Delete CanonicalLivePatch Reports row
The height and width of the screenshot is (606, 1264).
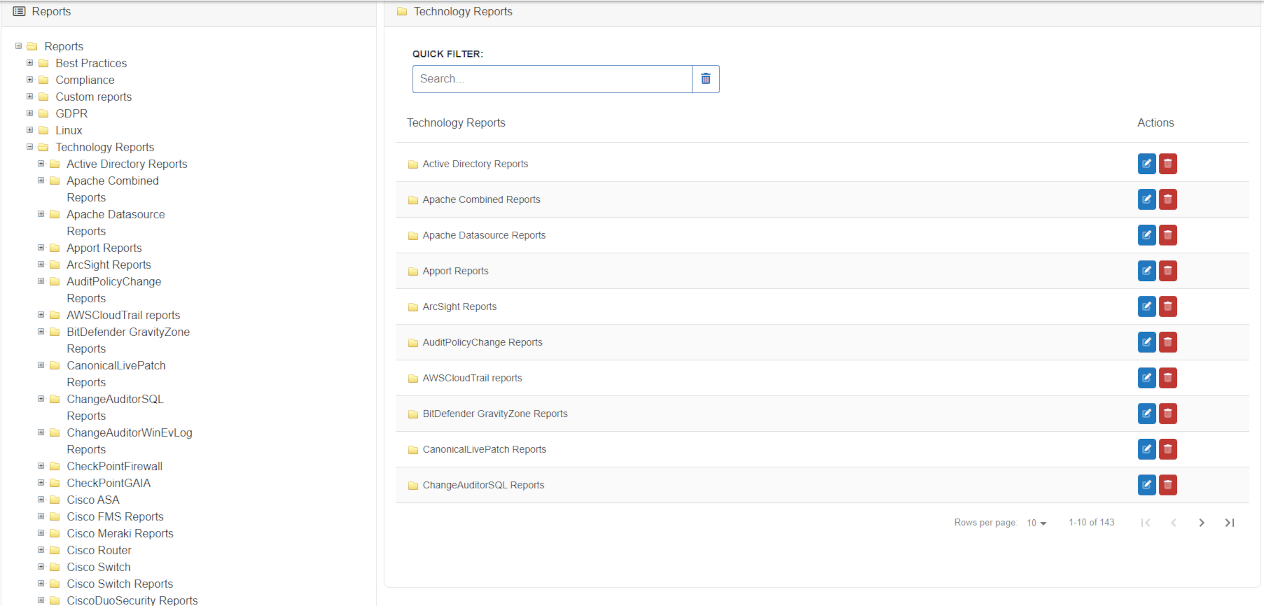click(1168, 449)
